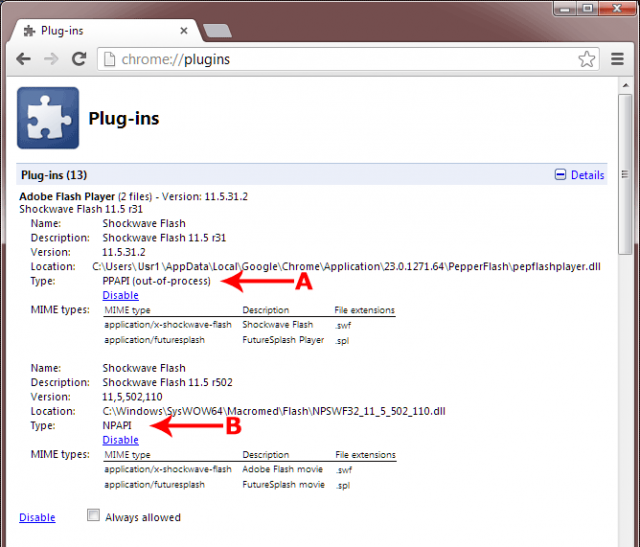The width and height of the screenshot is (640, 547).
Task: Disable the PPAPI (out-of-process) Flash plugin
Action: 120,295
